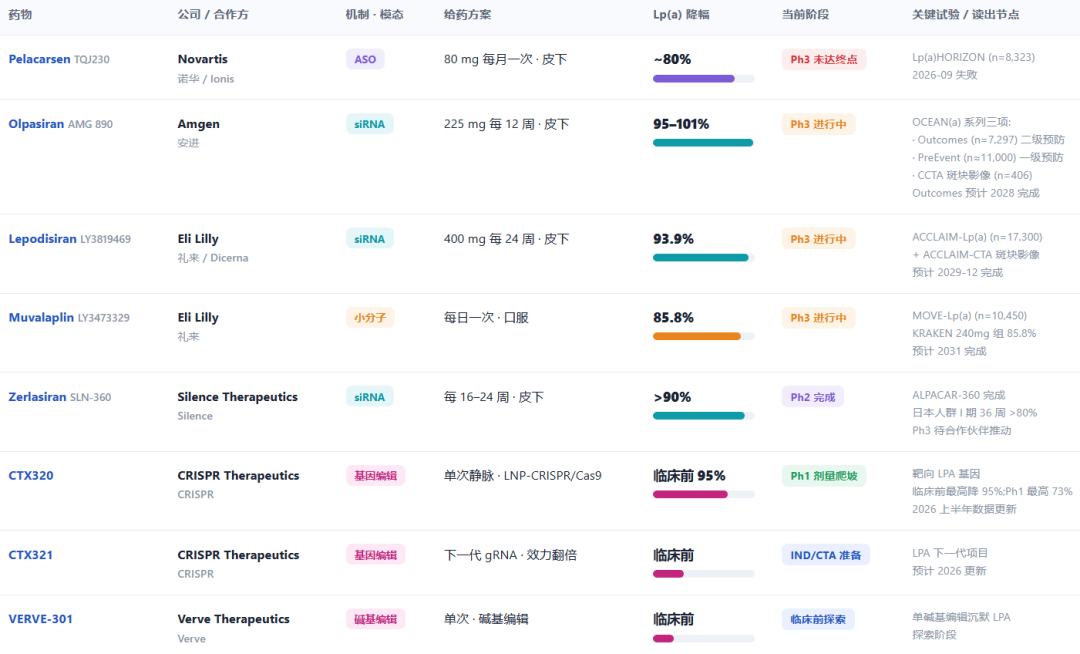This screenshot has height=654, width=1080.
Task: Click Ph3 进行中 badge in Olpasiran row
Action: tap(818, 124)
